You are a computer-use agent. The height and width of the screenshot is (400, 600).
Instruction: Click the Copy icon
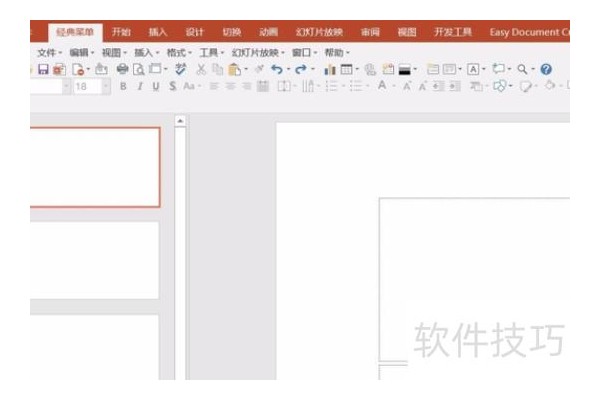(217, 69)
